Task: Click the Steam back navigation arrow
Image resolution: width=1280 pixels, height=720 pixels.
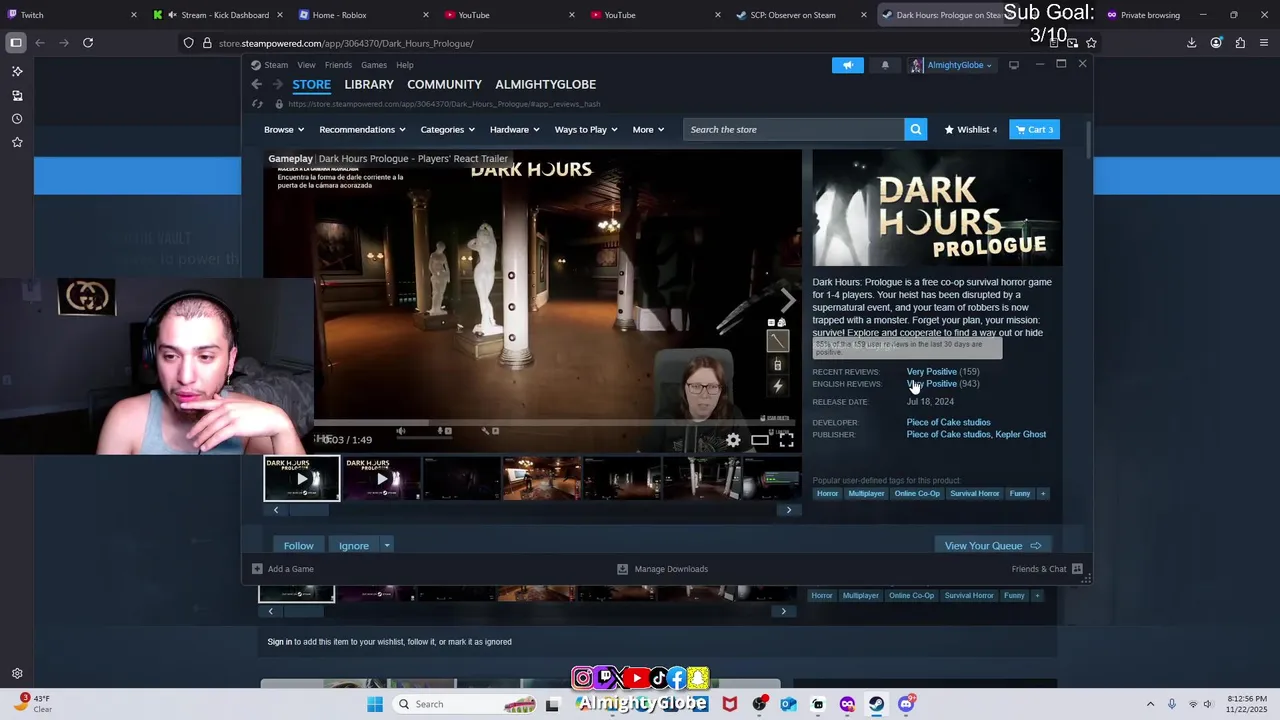Action: click(257, 85)
